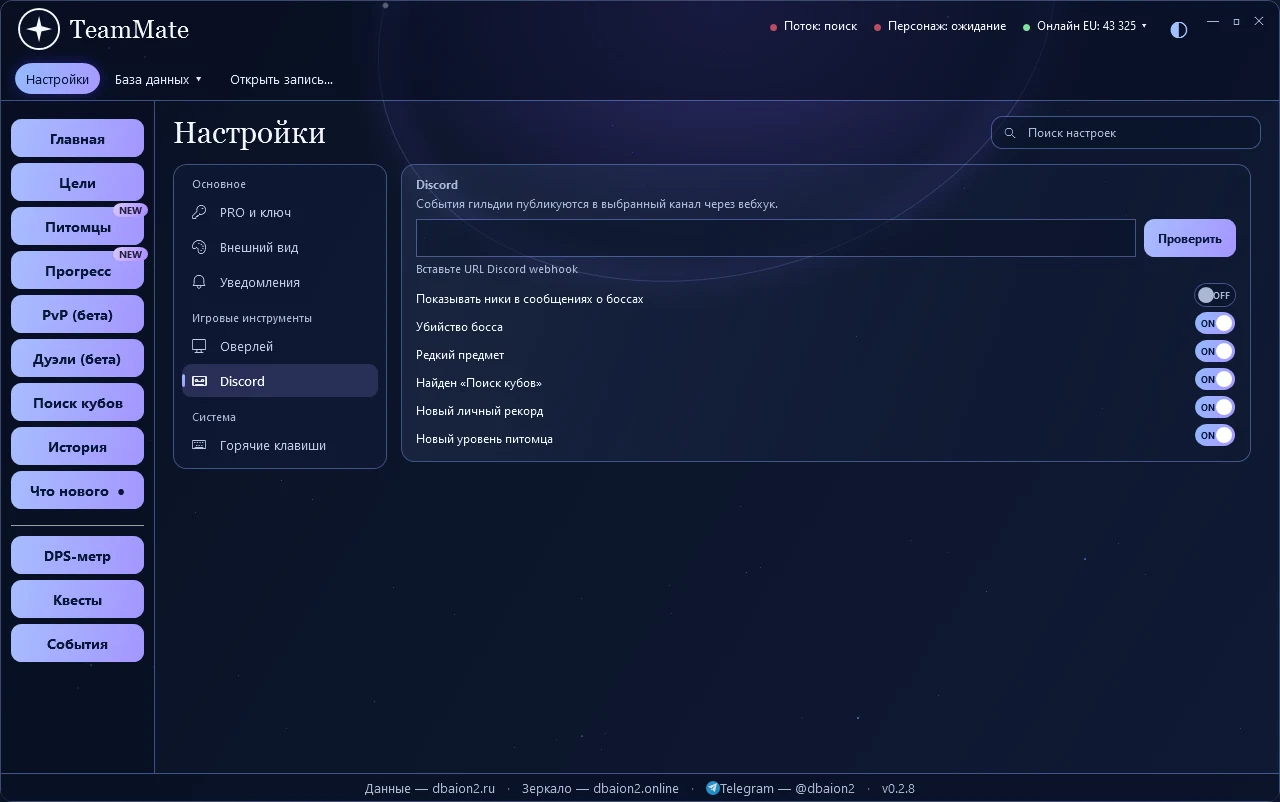This screenshot has height=802, width=1280.
Task: Click the Discord webhook URL input field
Action: pyautogui.click(x=776, y=238)
